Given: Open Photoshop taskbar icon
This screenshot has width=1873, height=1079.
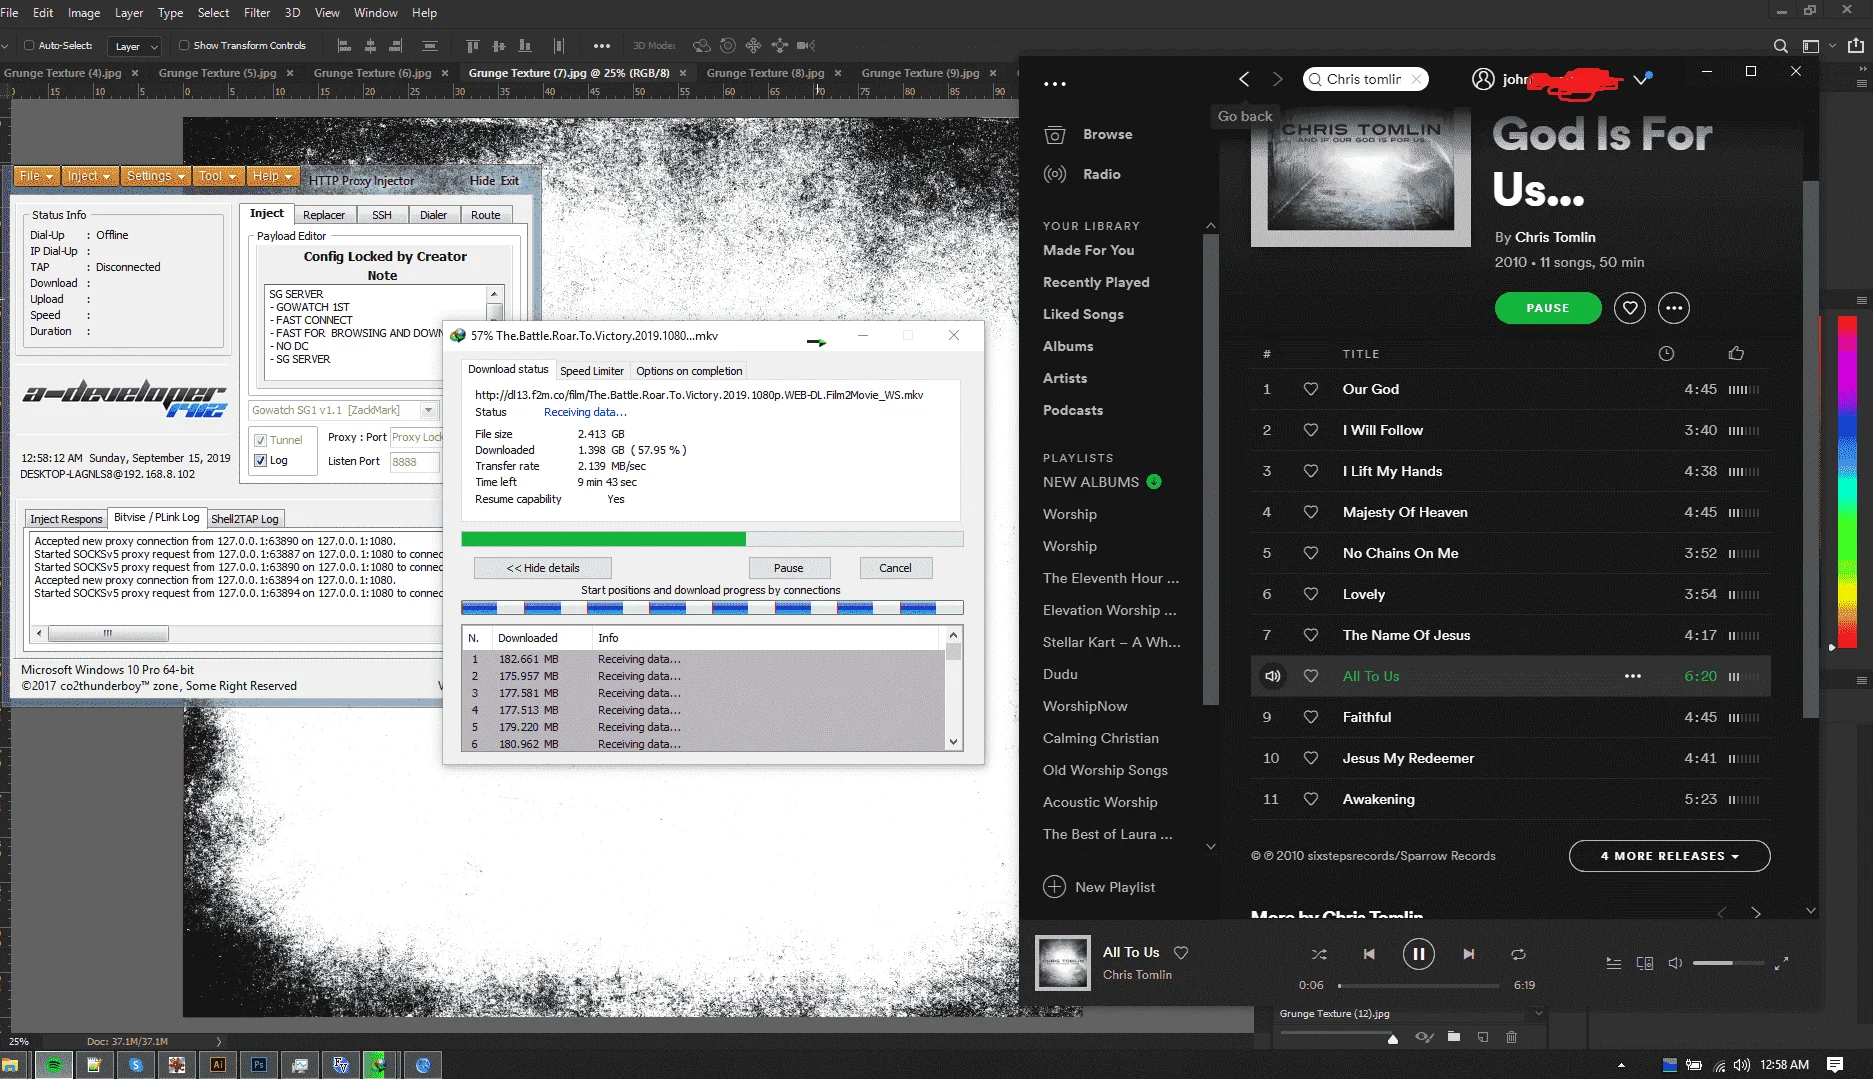Looking at the screenshot, I should pyautogui.click(x=259, y=1064).
